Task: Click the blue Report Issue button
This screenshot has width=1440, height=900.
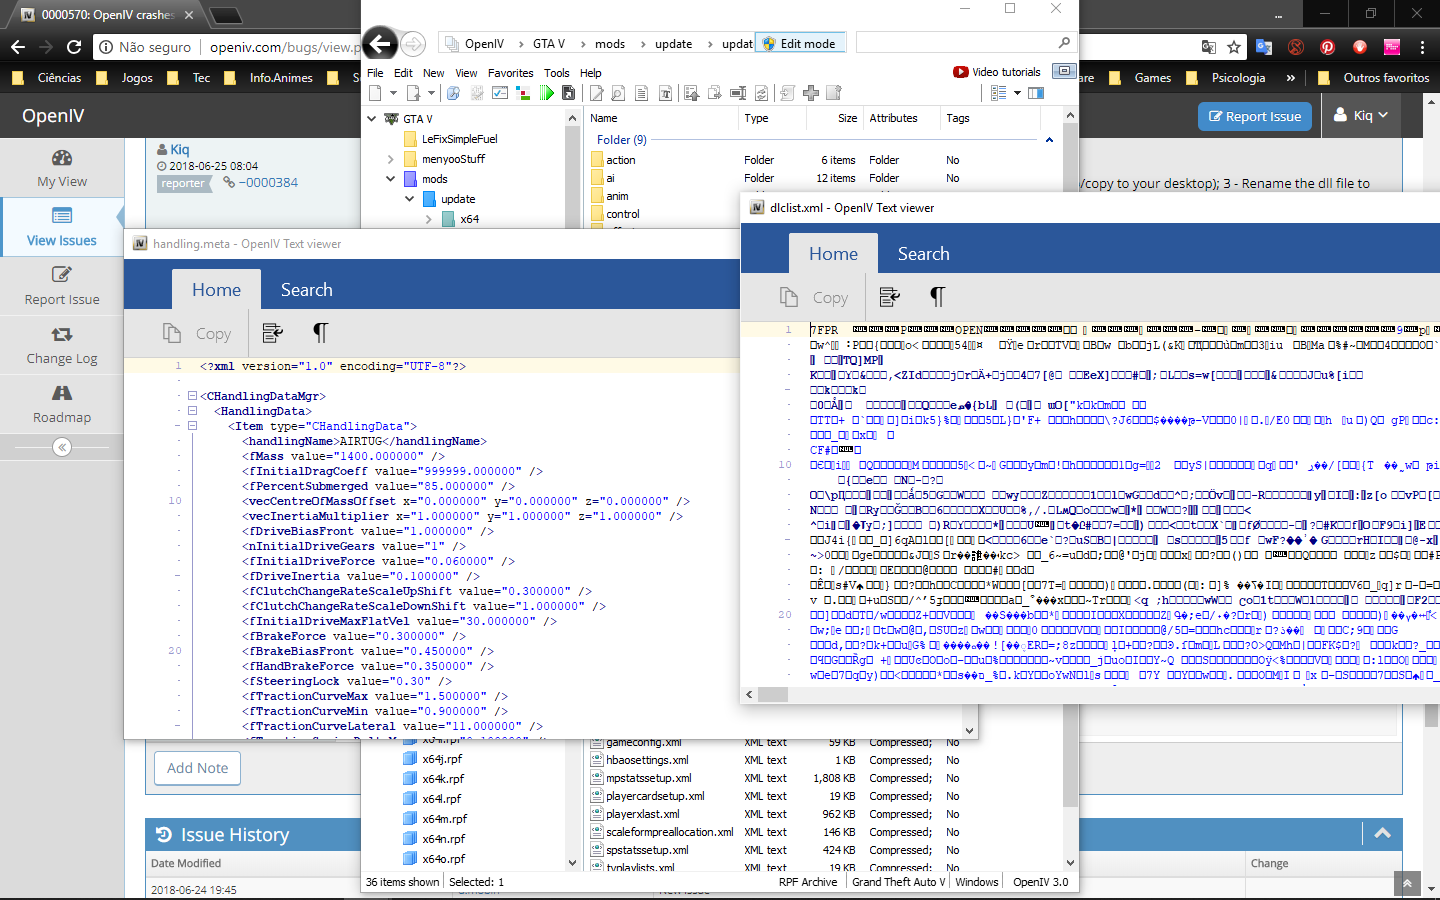Action: pos(1255,116)
